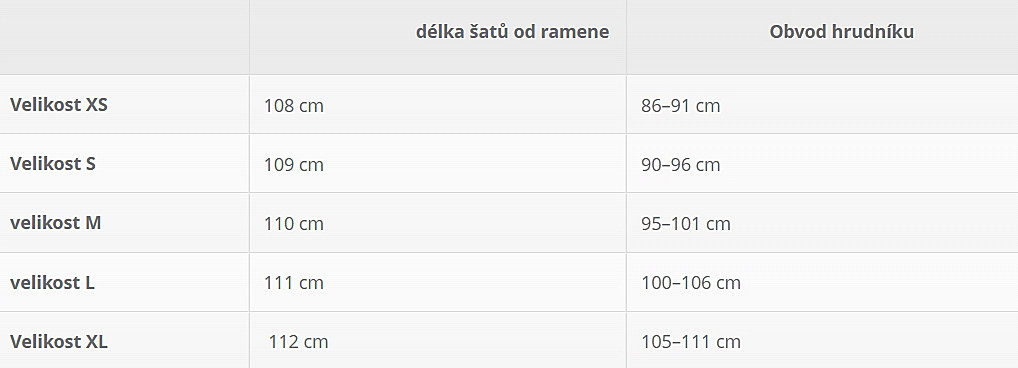Click the 100–106 cm chest cell
1018x368 pixels.
pos(691,283)
